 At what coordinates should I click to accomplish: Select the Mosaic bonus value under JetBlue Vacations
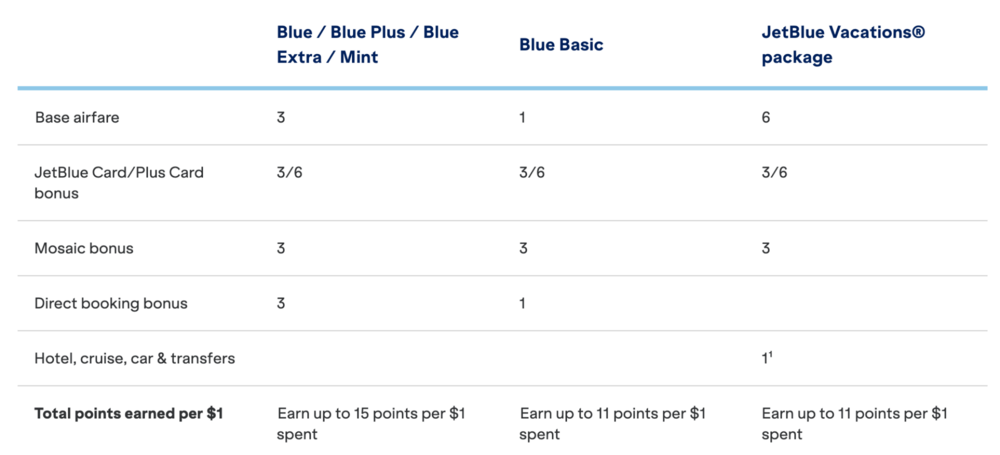[x=766, y=248]
